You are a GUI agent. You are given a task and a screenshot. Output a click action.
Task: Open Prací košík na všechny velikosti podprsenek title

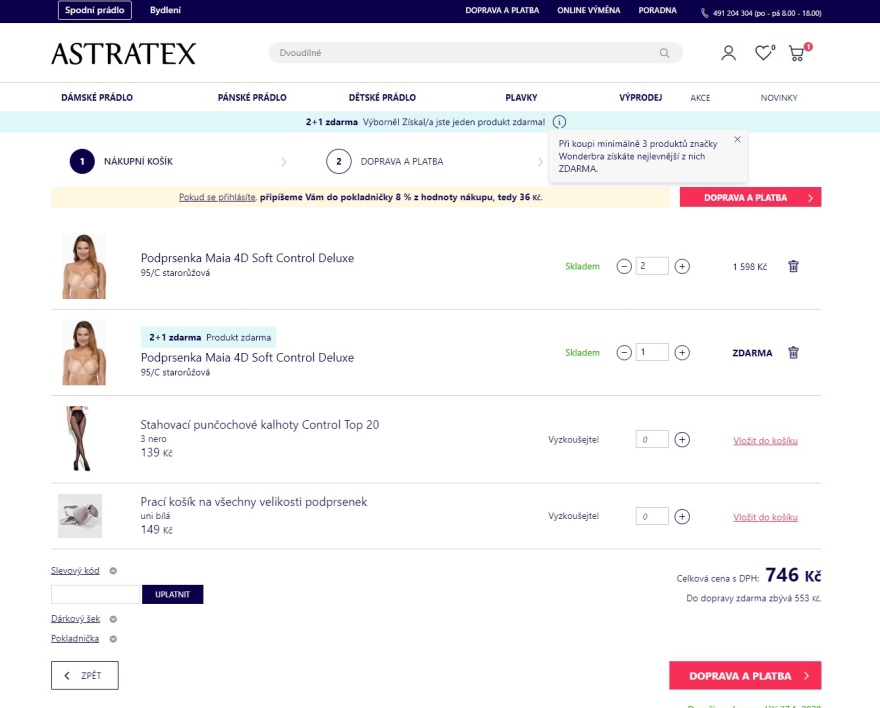(x=254, y=502)
